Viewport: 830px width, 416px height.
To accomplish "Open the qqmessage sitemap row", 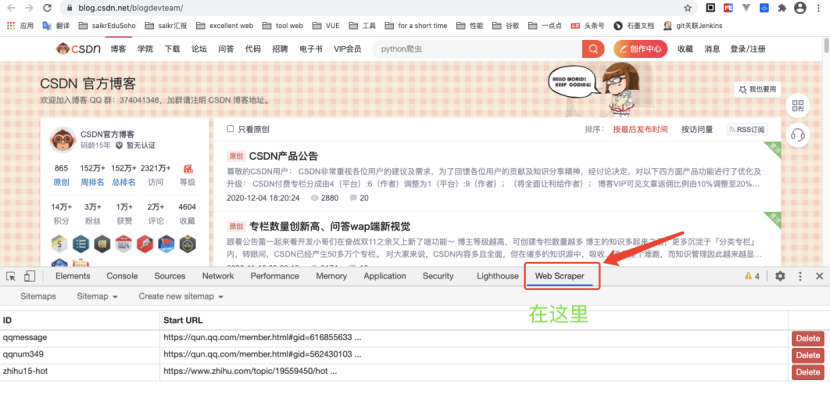I will click(396, 338).
